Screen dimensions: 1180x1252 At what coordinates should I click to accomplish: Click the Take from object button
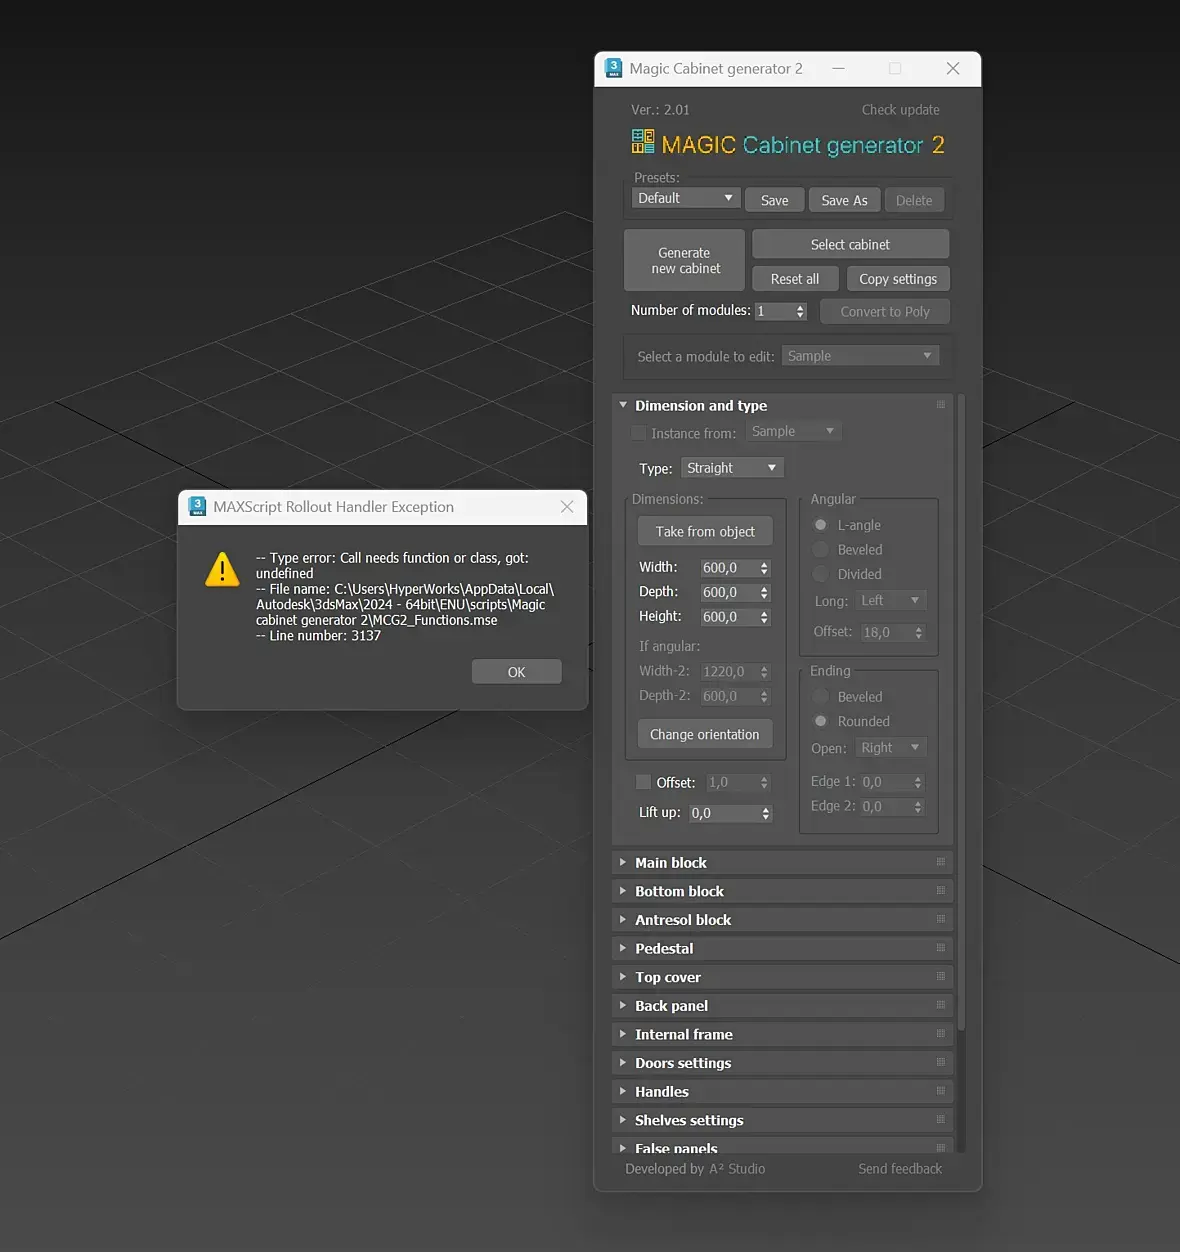pos(705,532)
